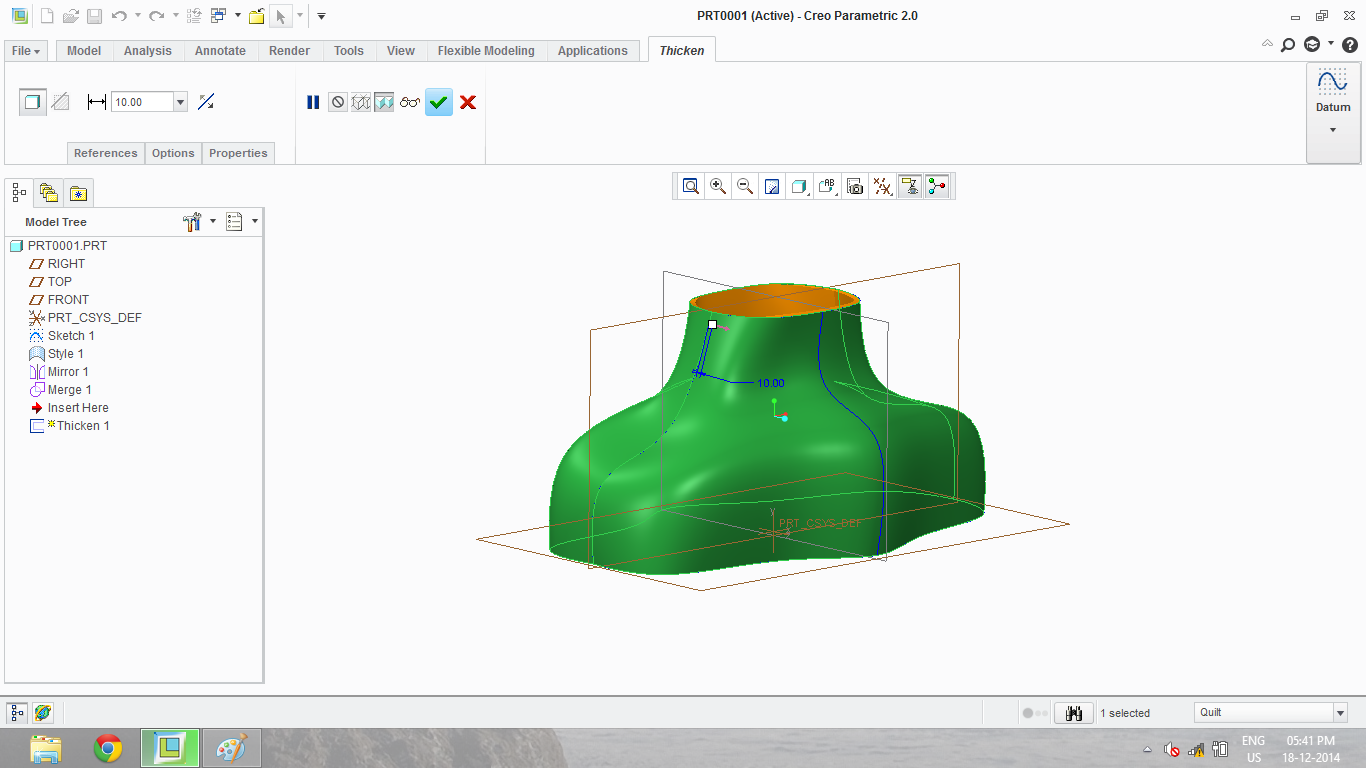1366x768 pixels.
Task: Open the References slide-down panel
Action: coord(106,153)
